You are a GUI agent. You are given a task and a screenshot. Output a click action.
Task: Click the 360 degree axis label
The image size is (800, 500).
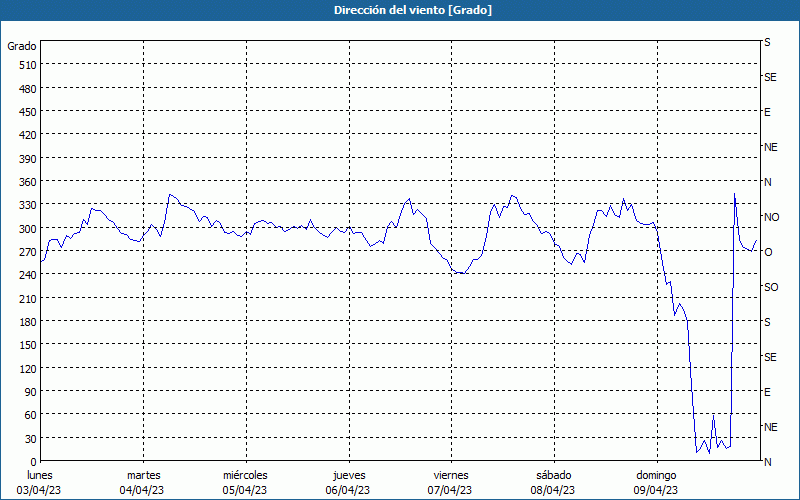[x=28, y=182]
